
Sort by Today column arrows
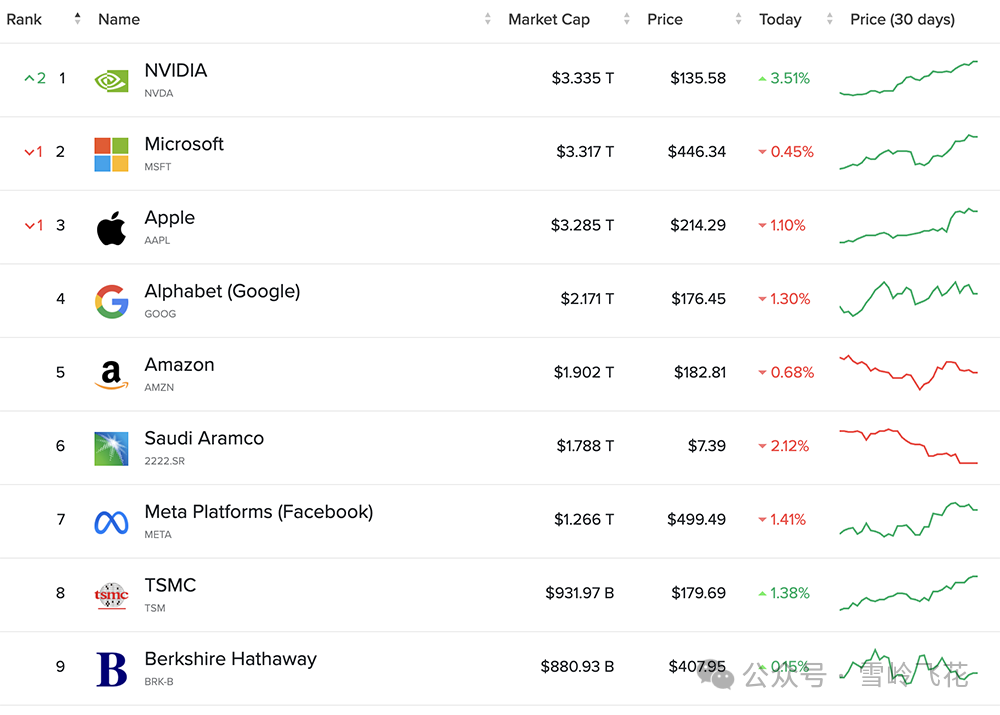point(829,18)
